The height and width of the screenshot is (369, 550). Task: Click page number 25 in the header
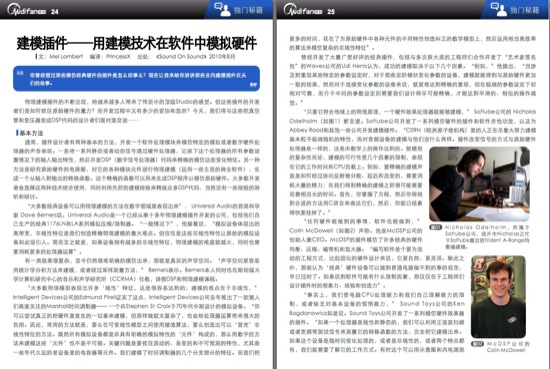coord(331,12)
